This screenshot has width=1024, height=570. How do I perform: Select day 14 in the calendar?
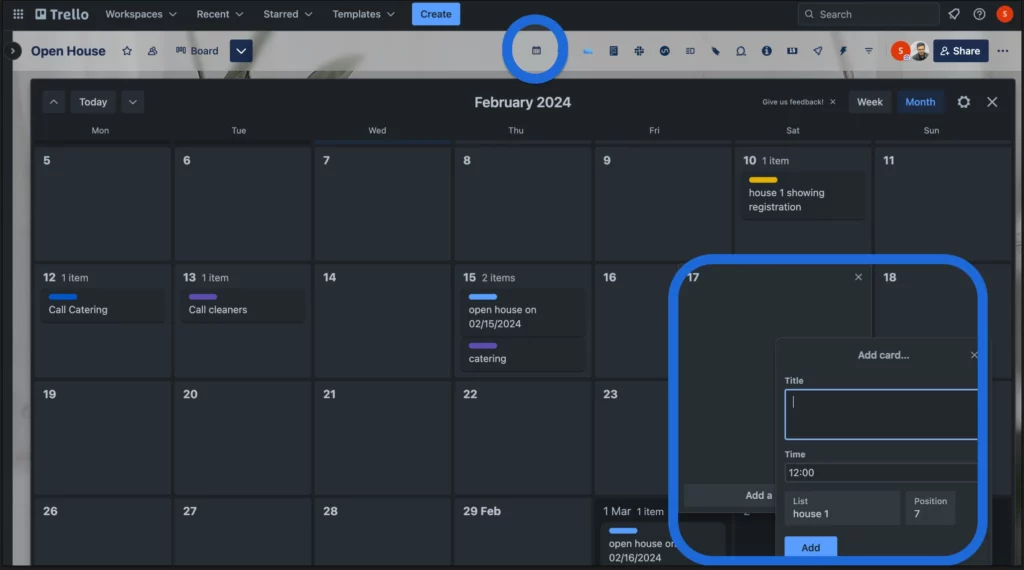(x=382, y=320)
